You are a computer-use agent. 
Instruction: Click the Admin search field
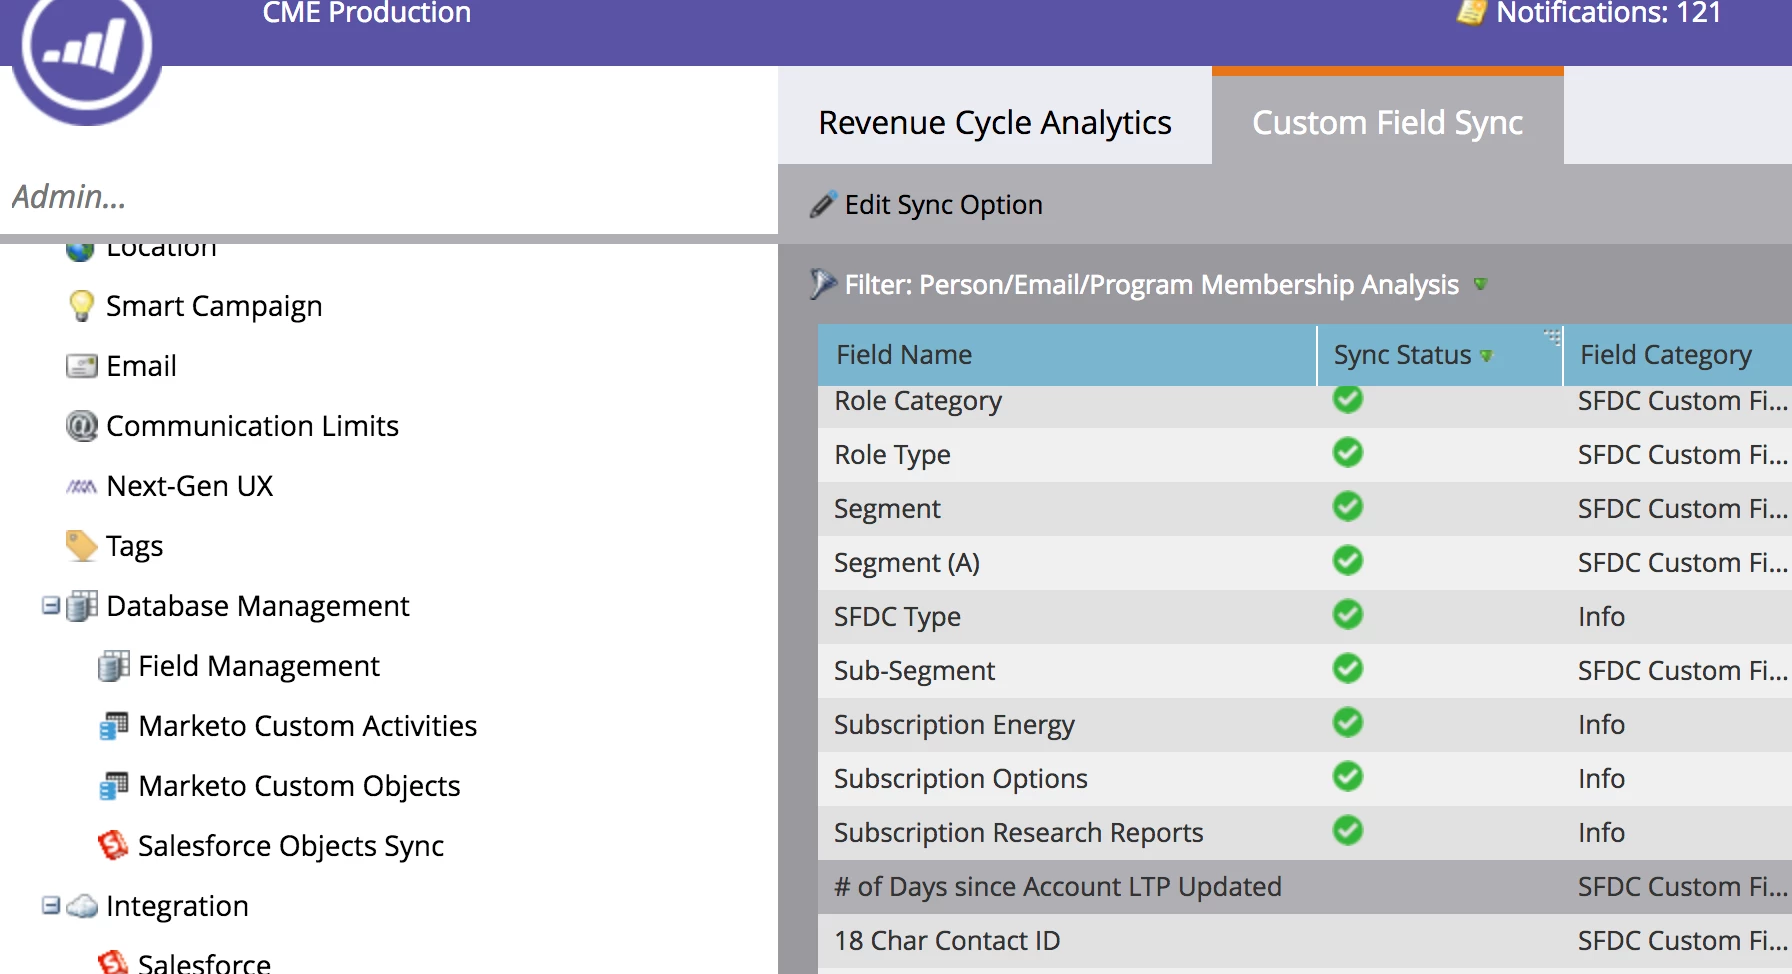click(380, 197)
